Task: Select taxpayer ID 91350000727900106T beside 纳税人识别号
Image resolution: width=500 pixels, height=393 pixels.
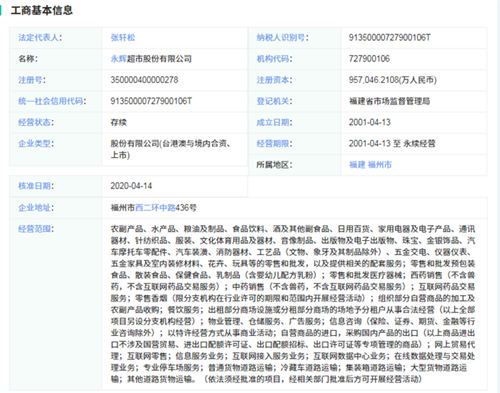Action: pos(390,38)
